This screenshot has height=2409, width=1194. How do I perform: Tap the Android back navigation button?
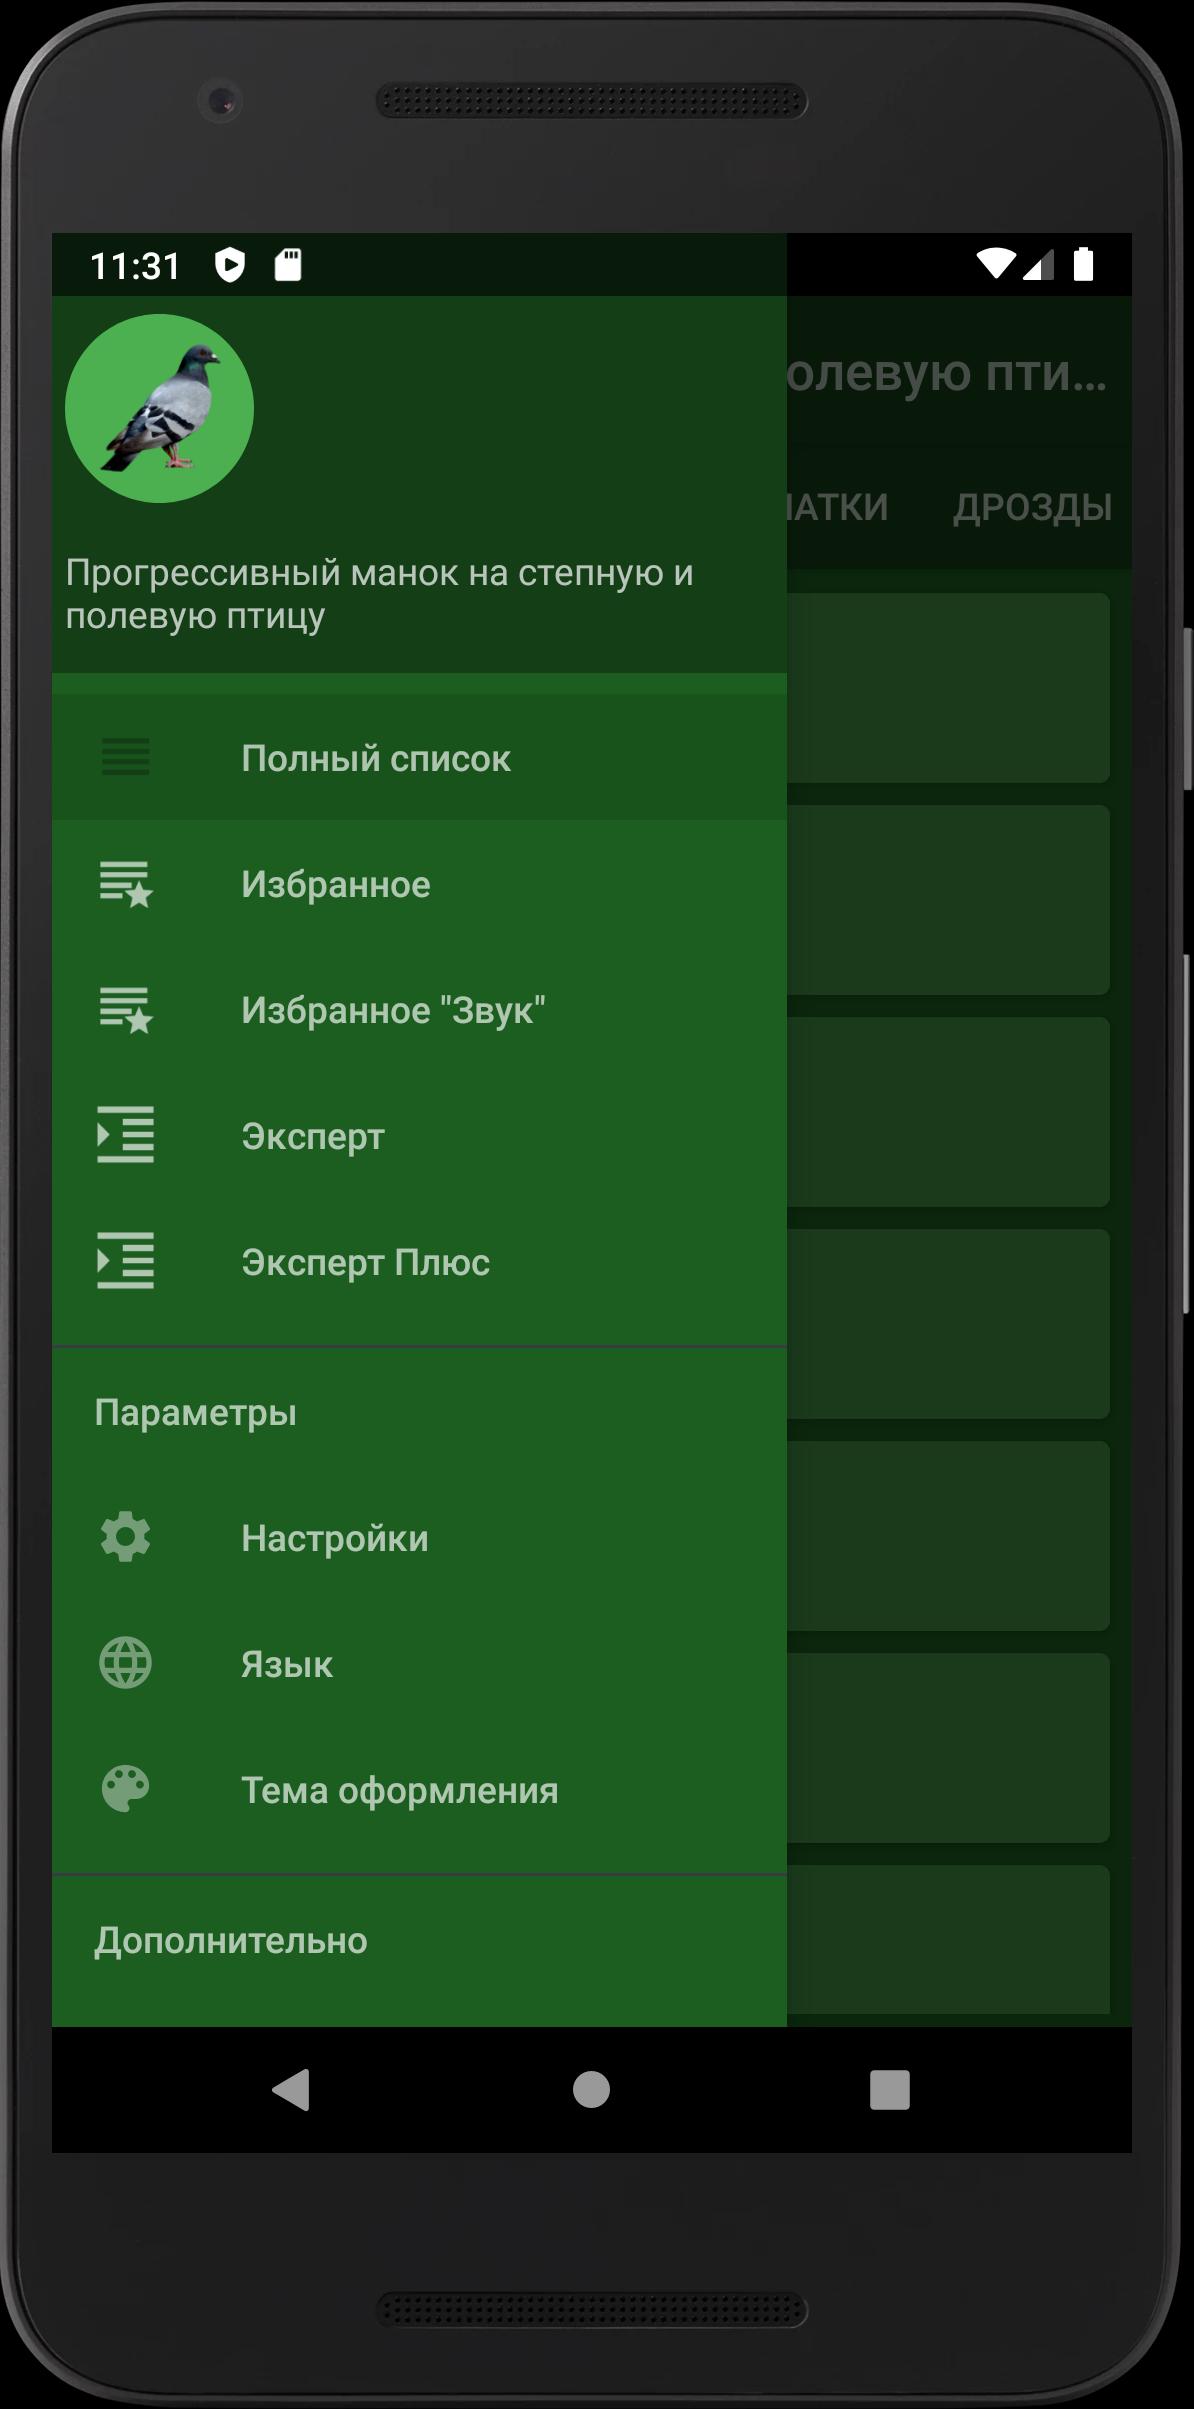point(291,2089)
